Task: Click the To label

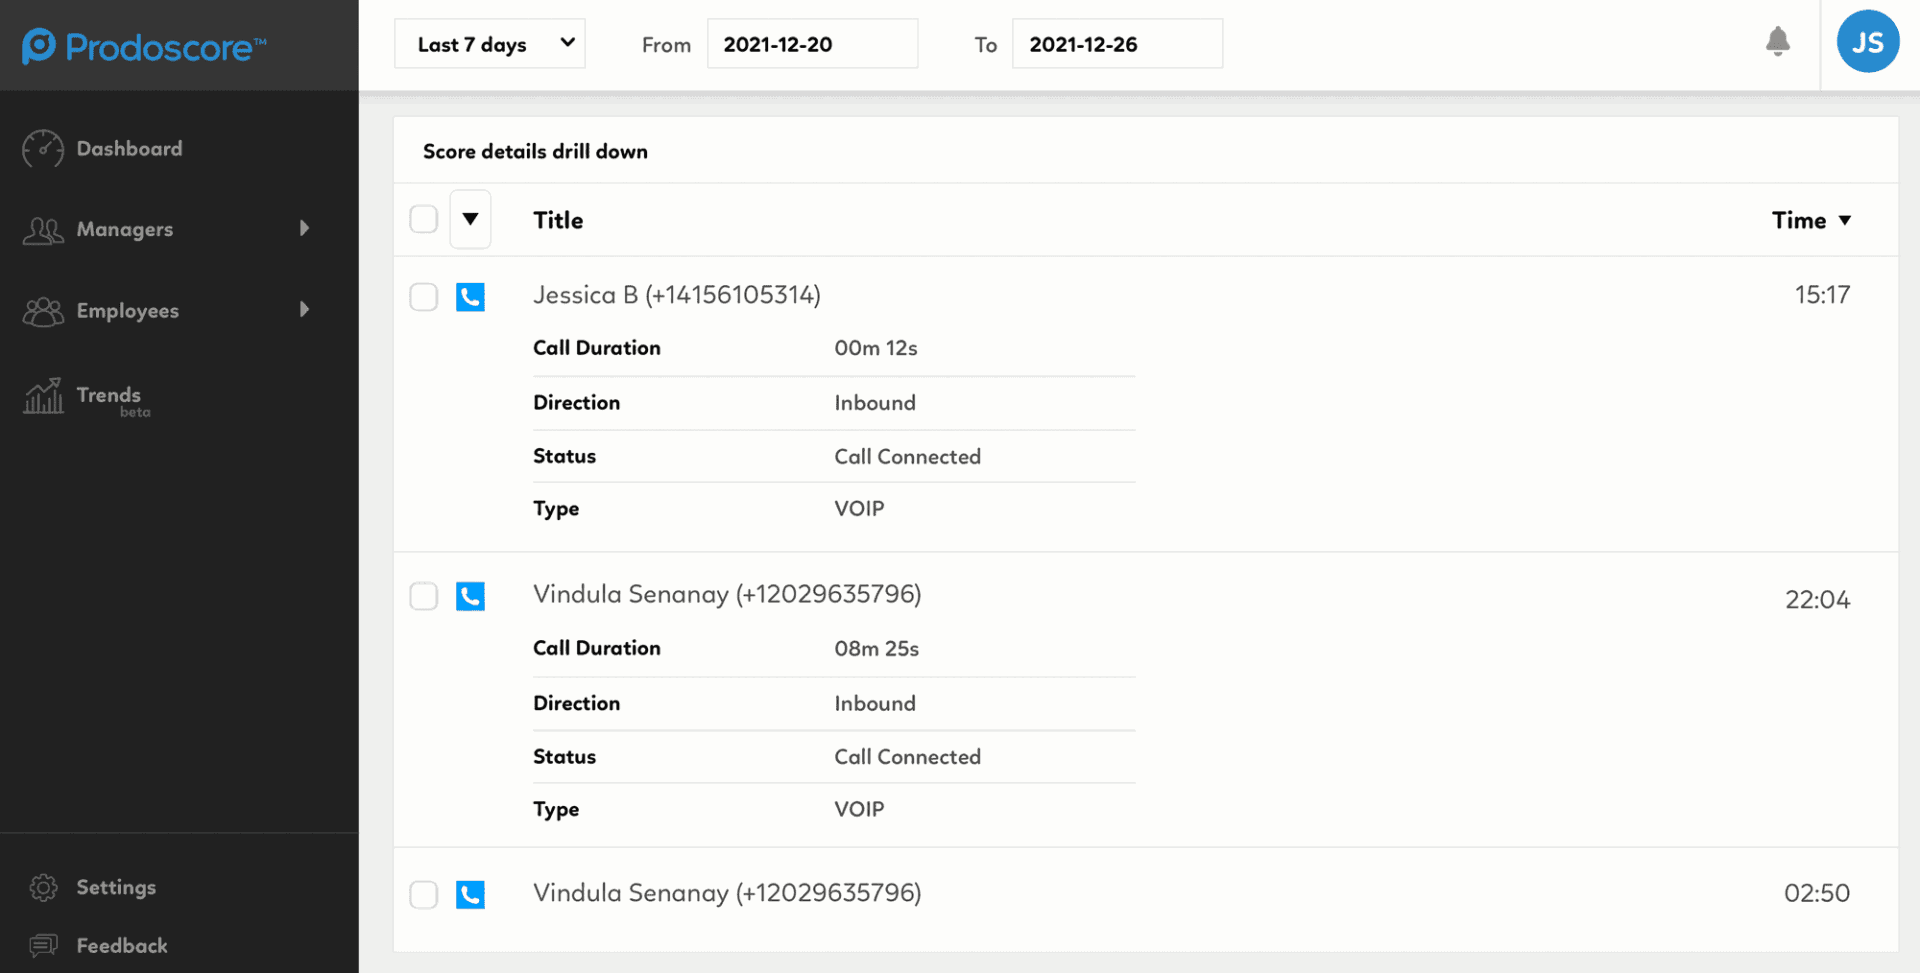Action: pyautogui.click(x=986, y=45)
